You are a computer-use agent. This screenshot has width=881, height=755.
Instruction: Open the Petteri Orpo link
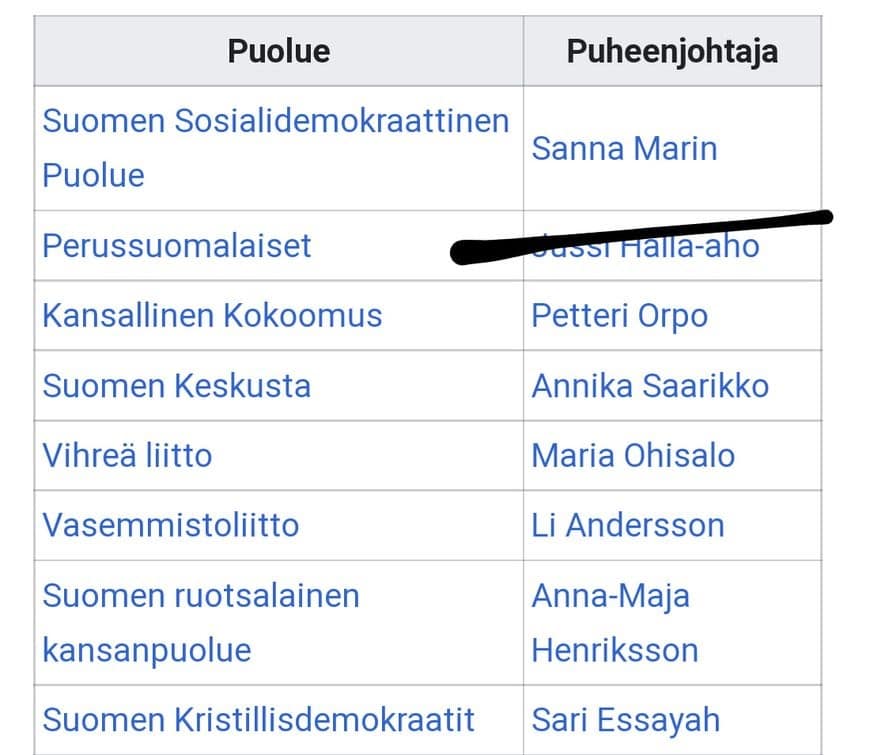point(619,316)
